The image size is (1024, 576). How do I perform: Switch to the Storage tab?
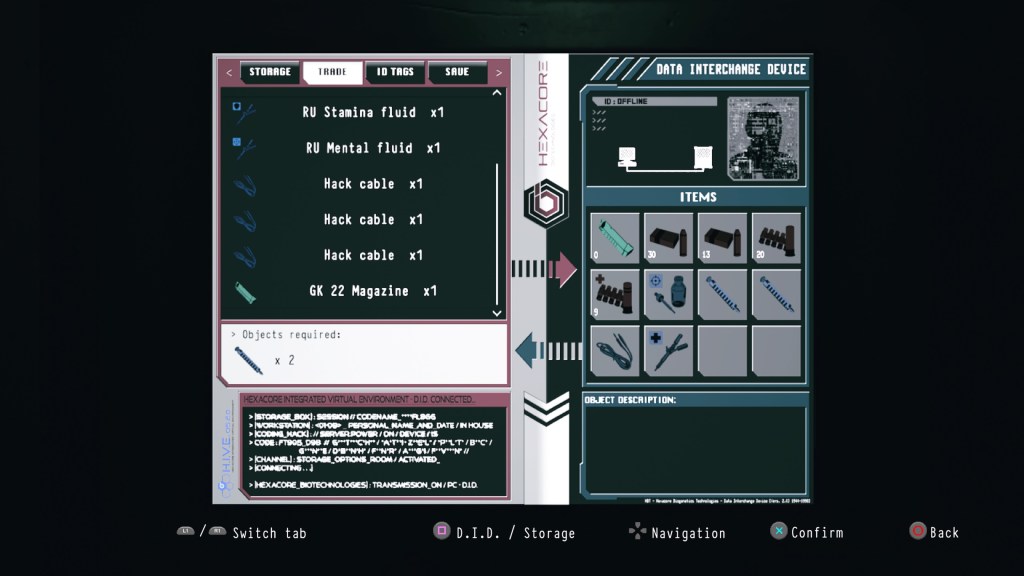tap(270, 72)
